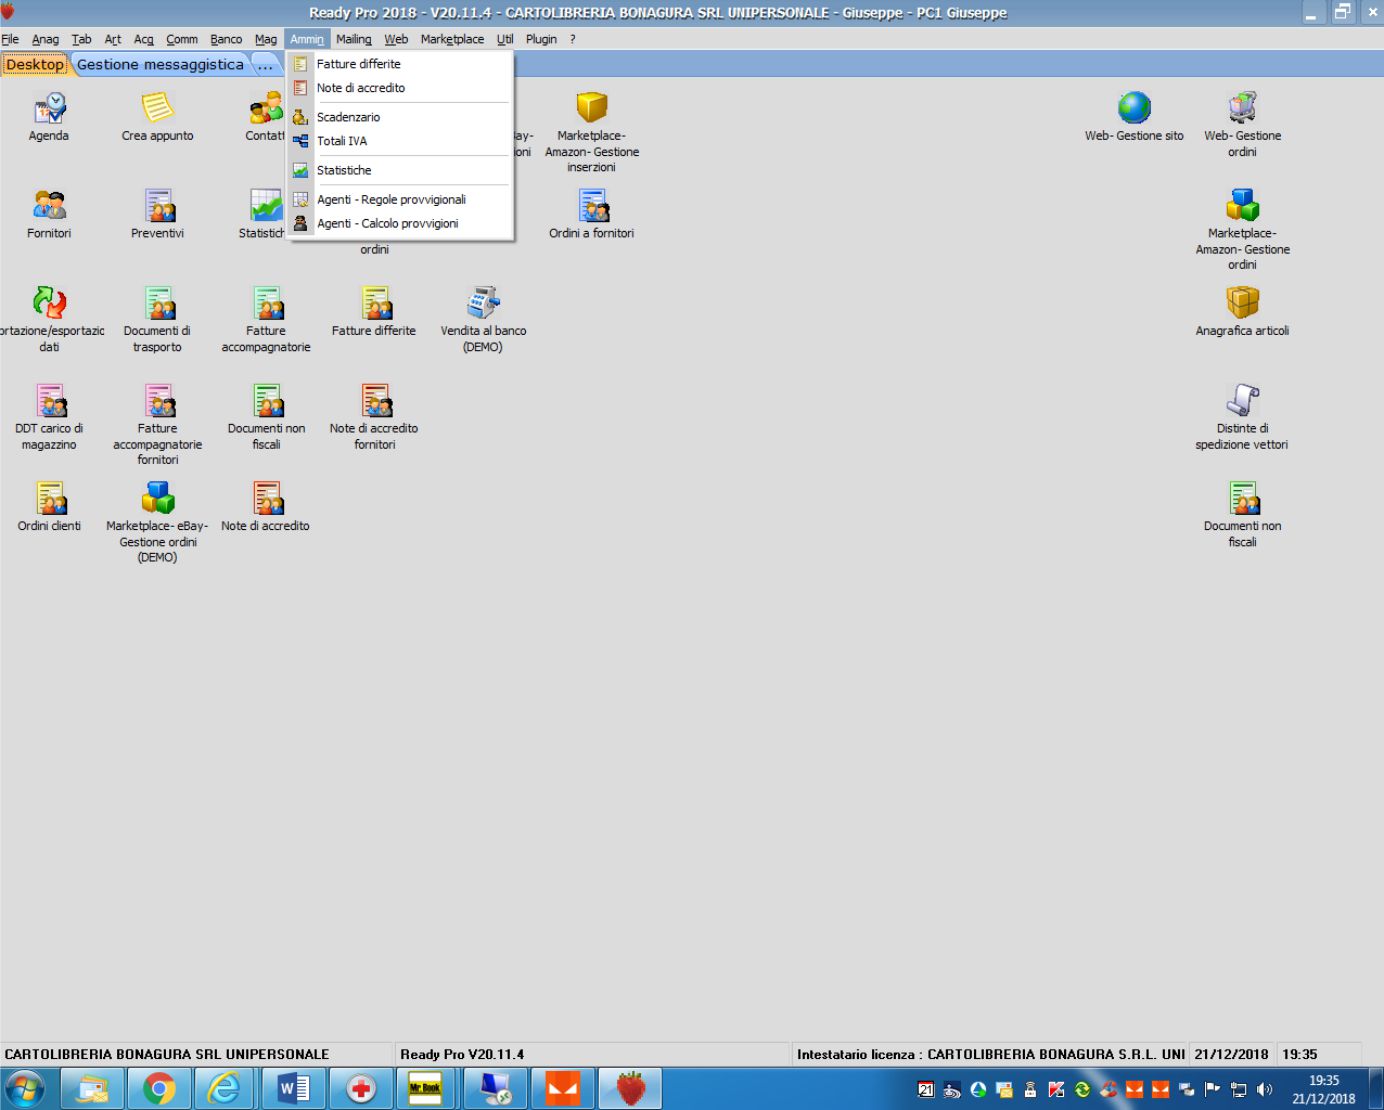This screenshot has height=1110, width=1384.
Task: Select Scadenzario from the Ammin menu
Action: 400,117
